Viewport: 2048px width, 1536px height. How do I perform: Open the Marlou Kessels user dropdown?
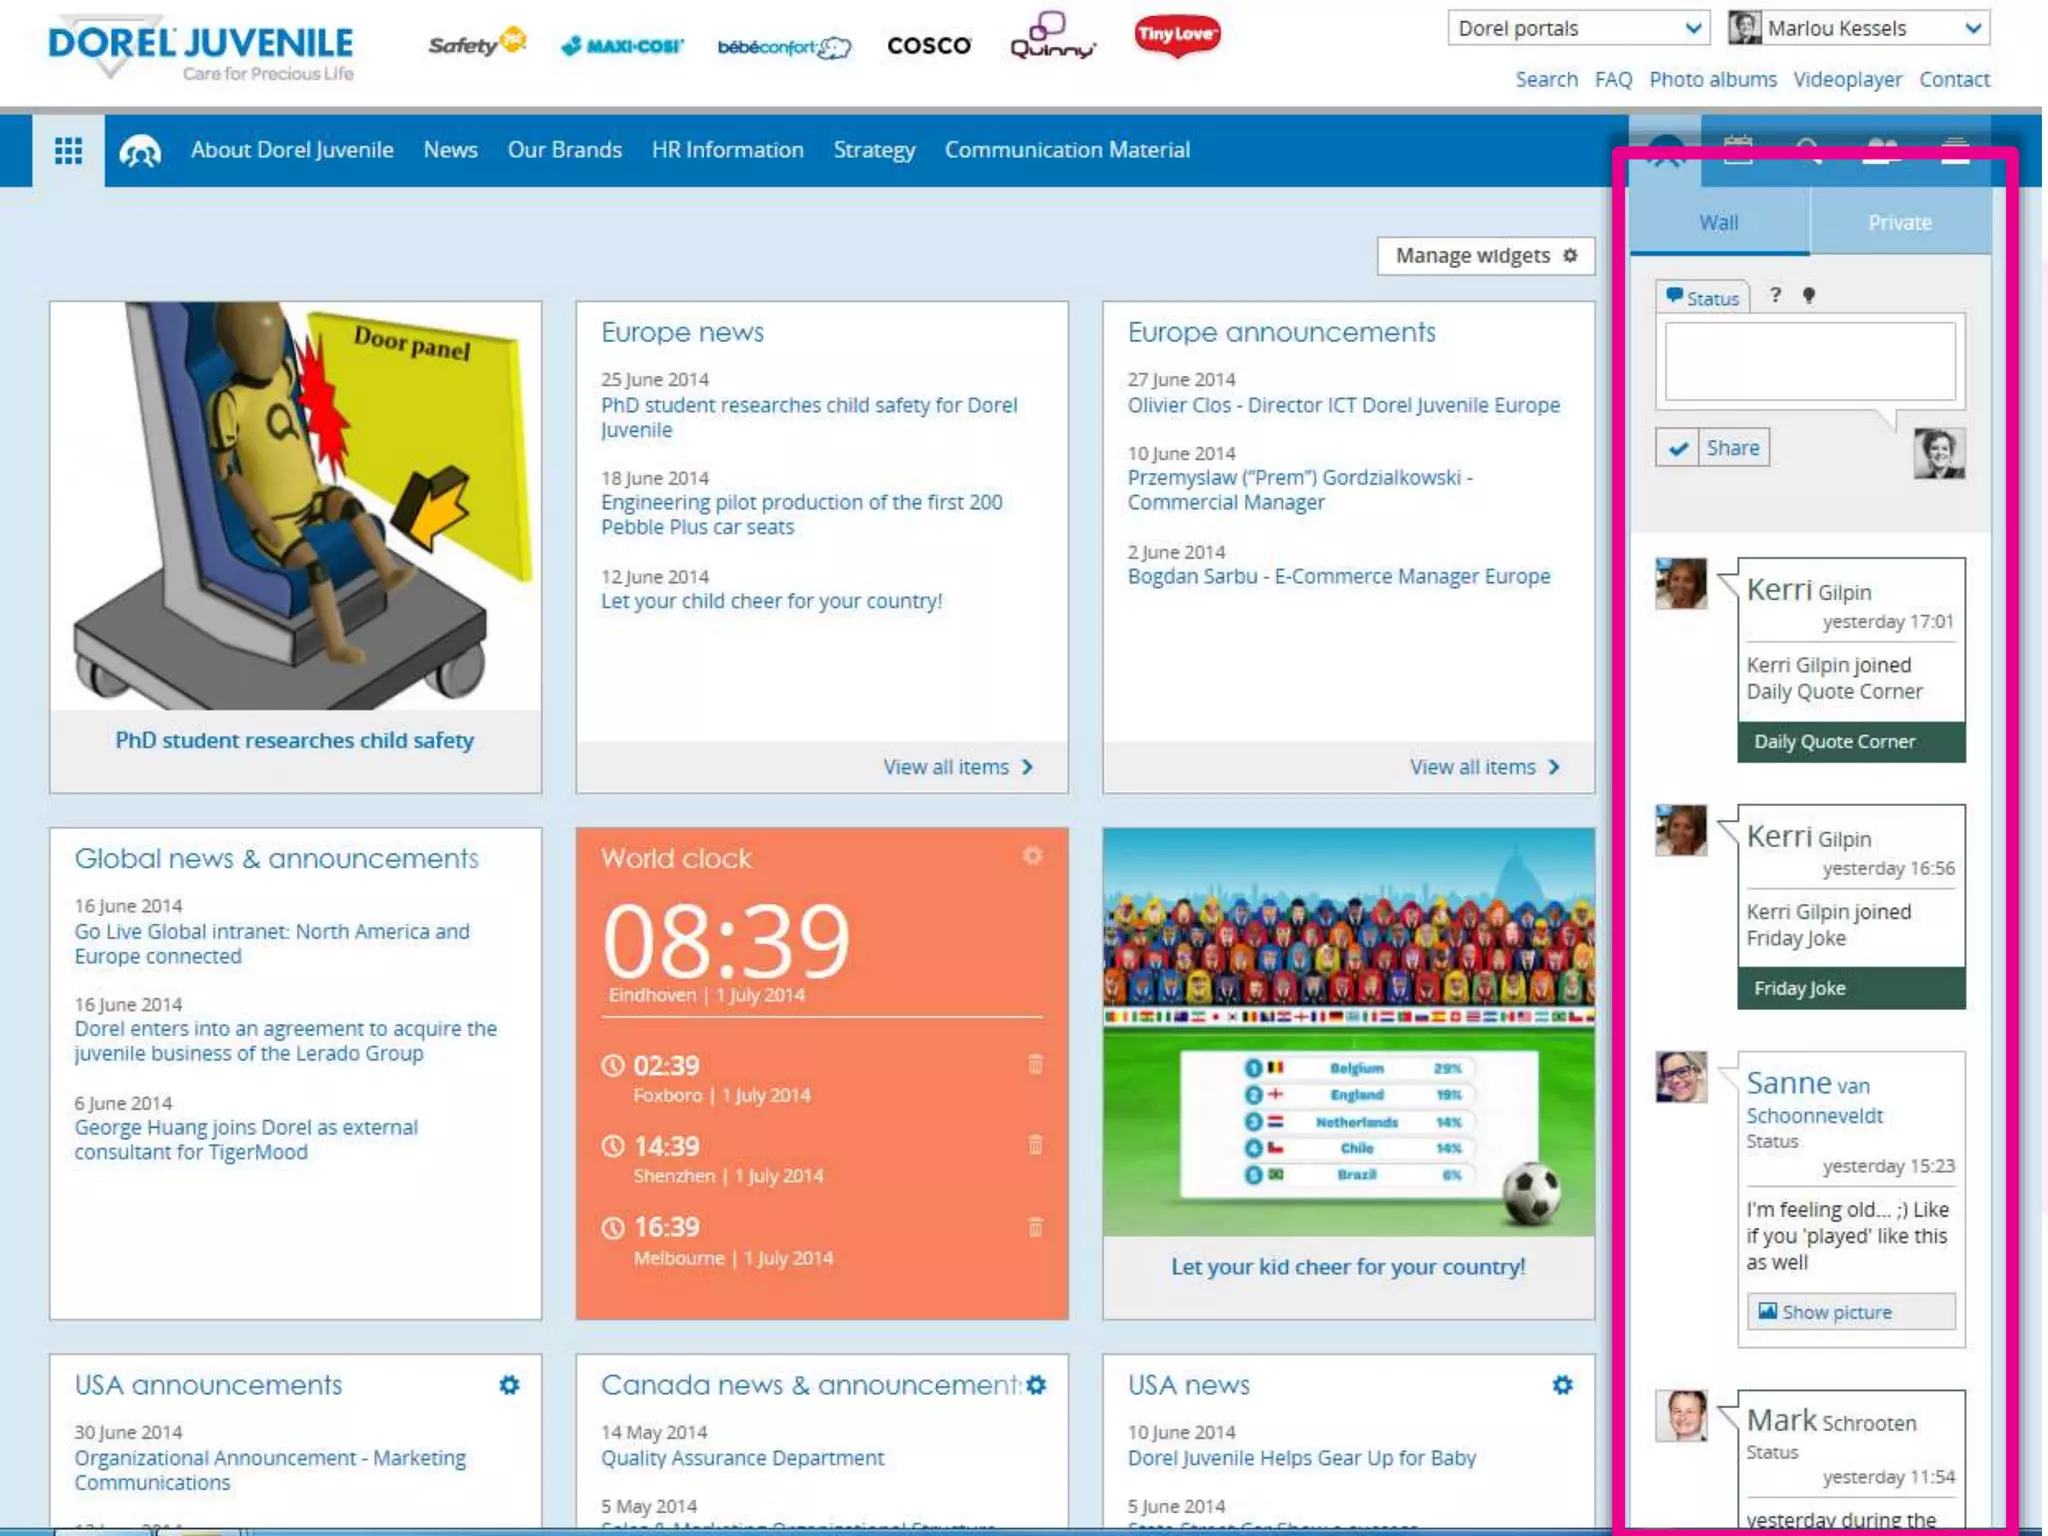[1859, 28]
